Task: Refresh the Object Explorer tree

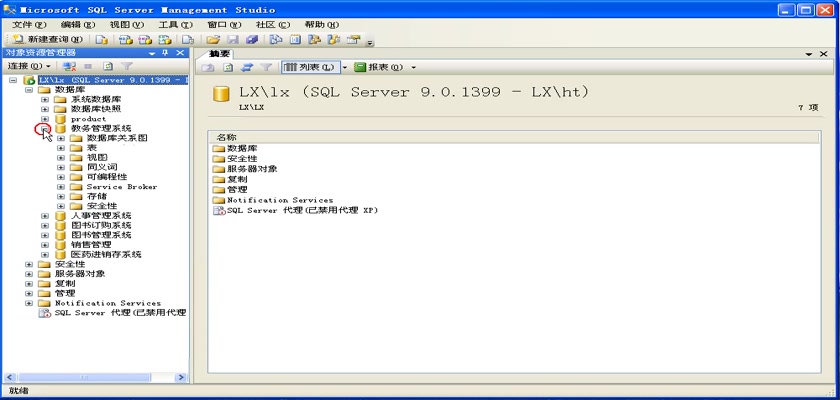Action: (x=108, y=66)
